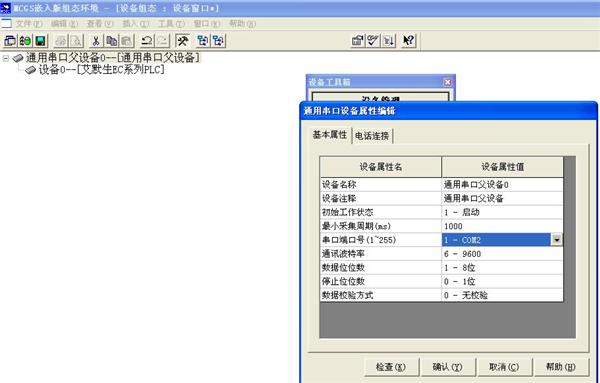
Task: Select data bits value 1 - 8位
Action: point(502,267)
